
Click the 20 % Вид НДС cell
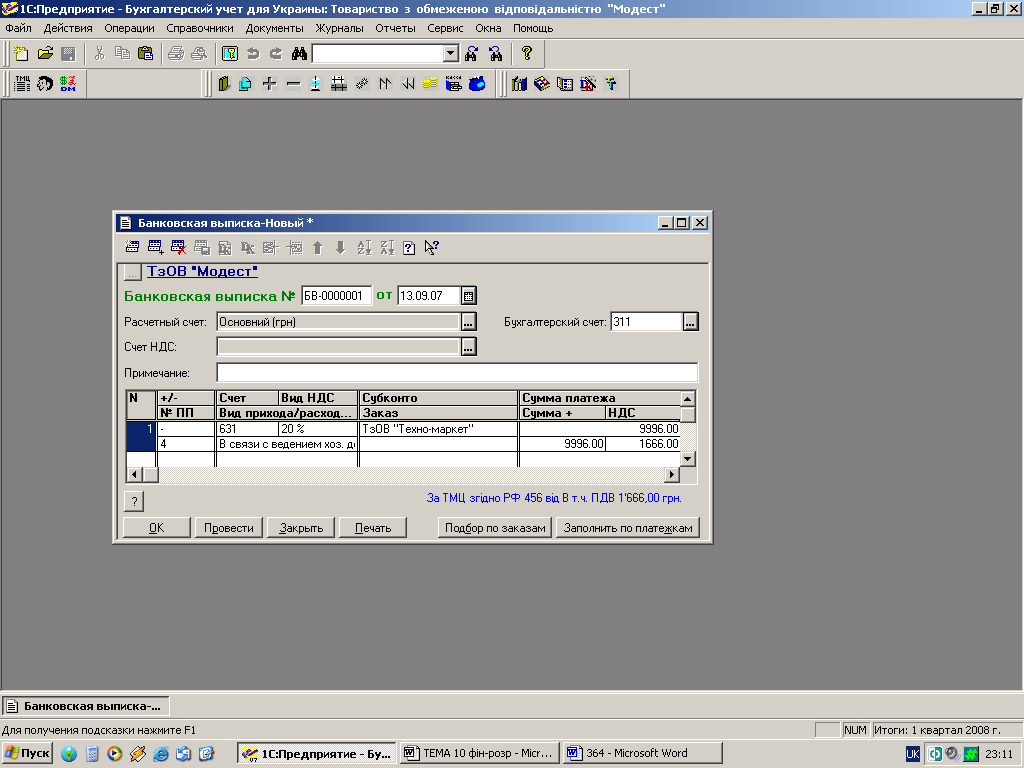318,429
